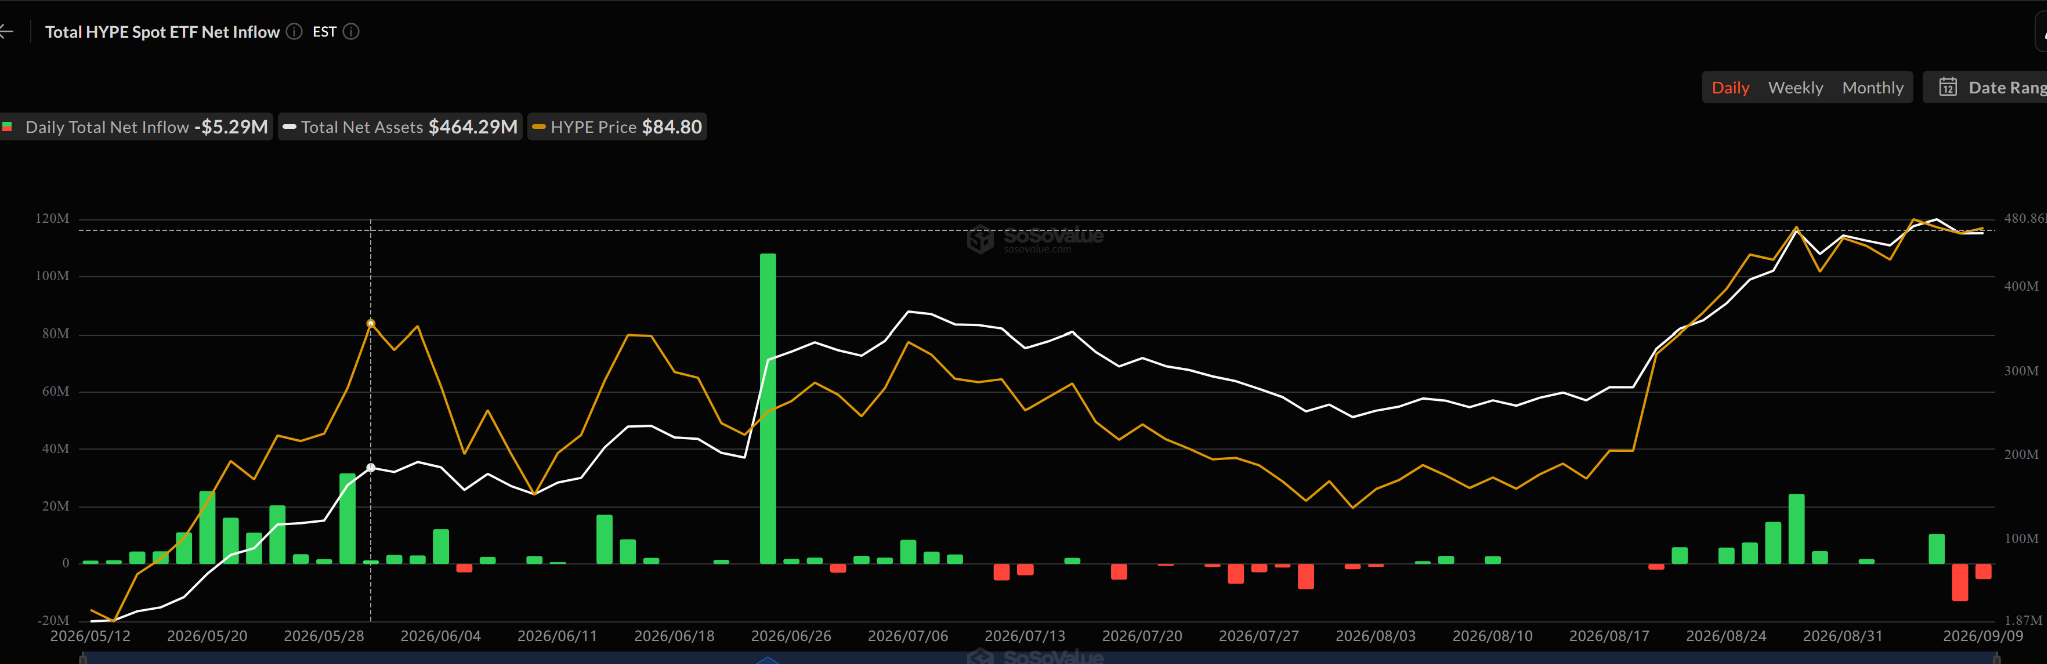This screenshot has width=2047, height=664.
Task: Click the green-red Daily Net Inflow legend marker
Action: pos(7,127)
